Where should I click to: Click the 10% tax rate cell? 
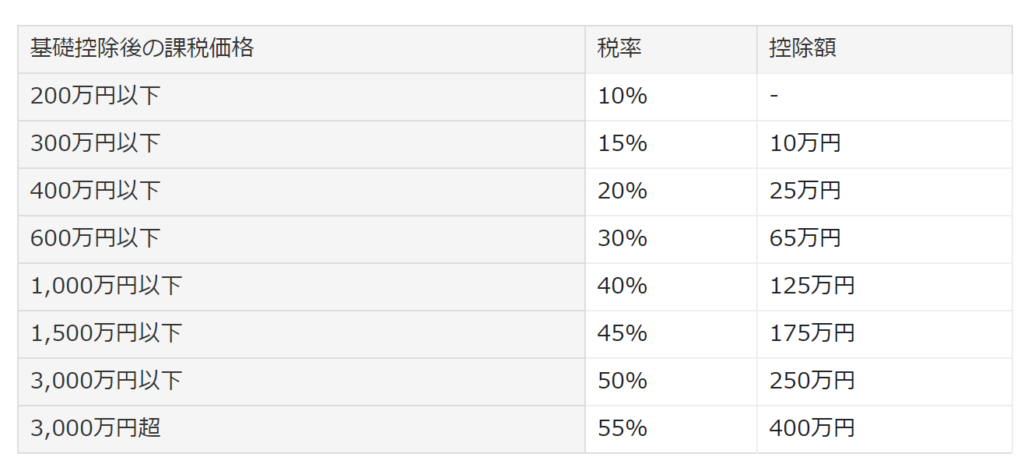[671, 97]
